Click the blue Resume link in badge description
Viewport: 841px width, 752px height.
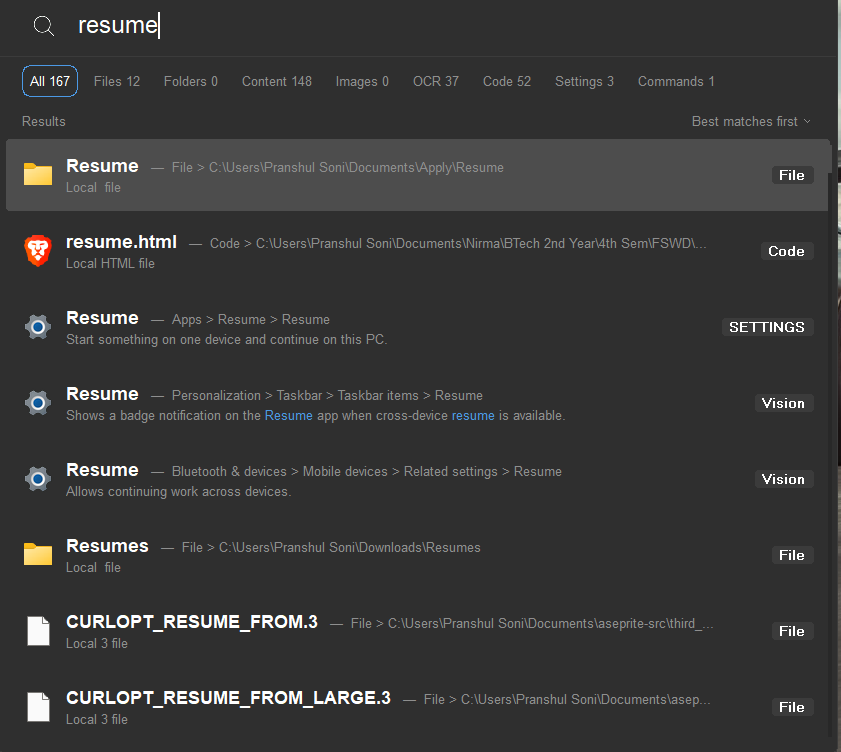click(x=289, y=416)
